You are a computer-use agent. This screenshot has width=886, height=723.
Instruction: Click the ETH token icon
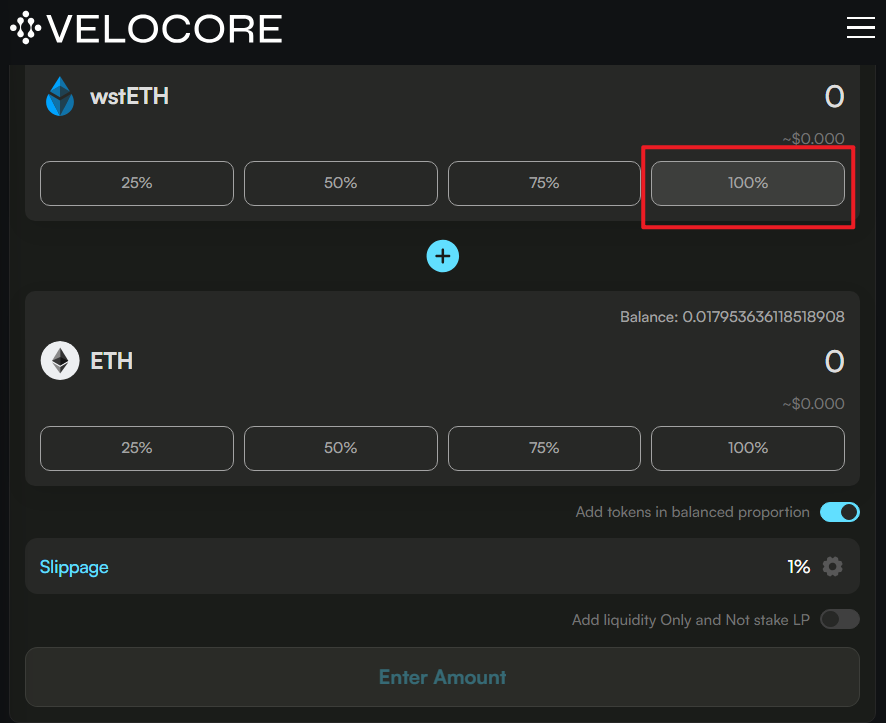[x=60, y=360]
